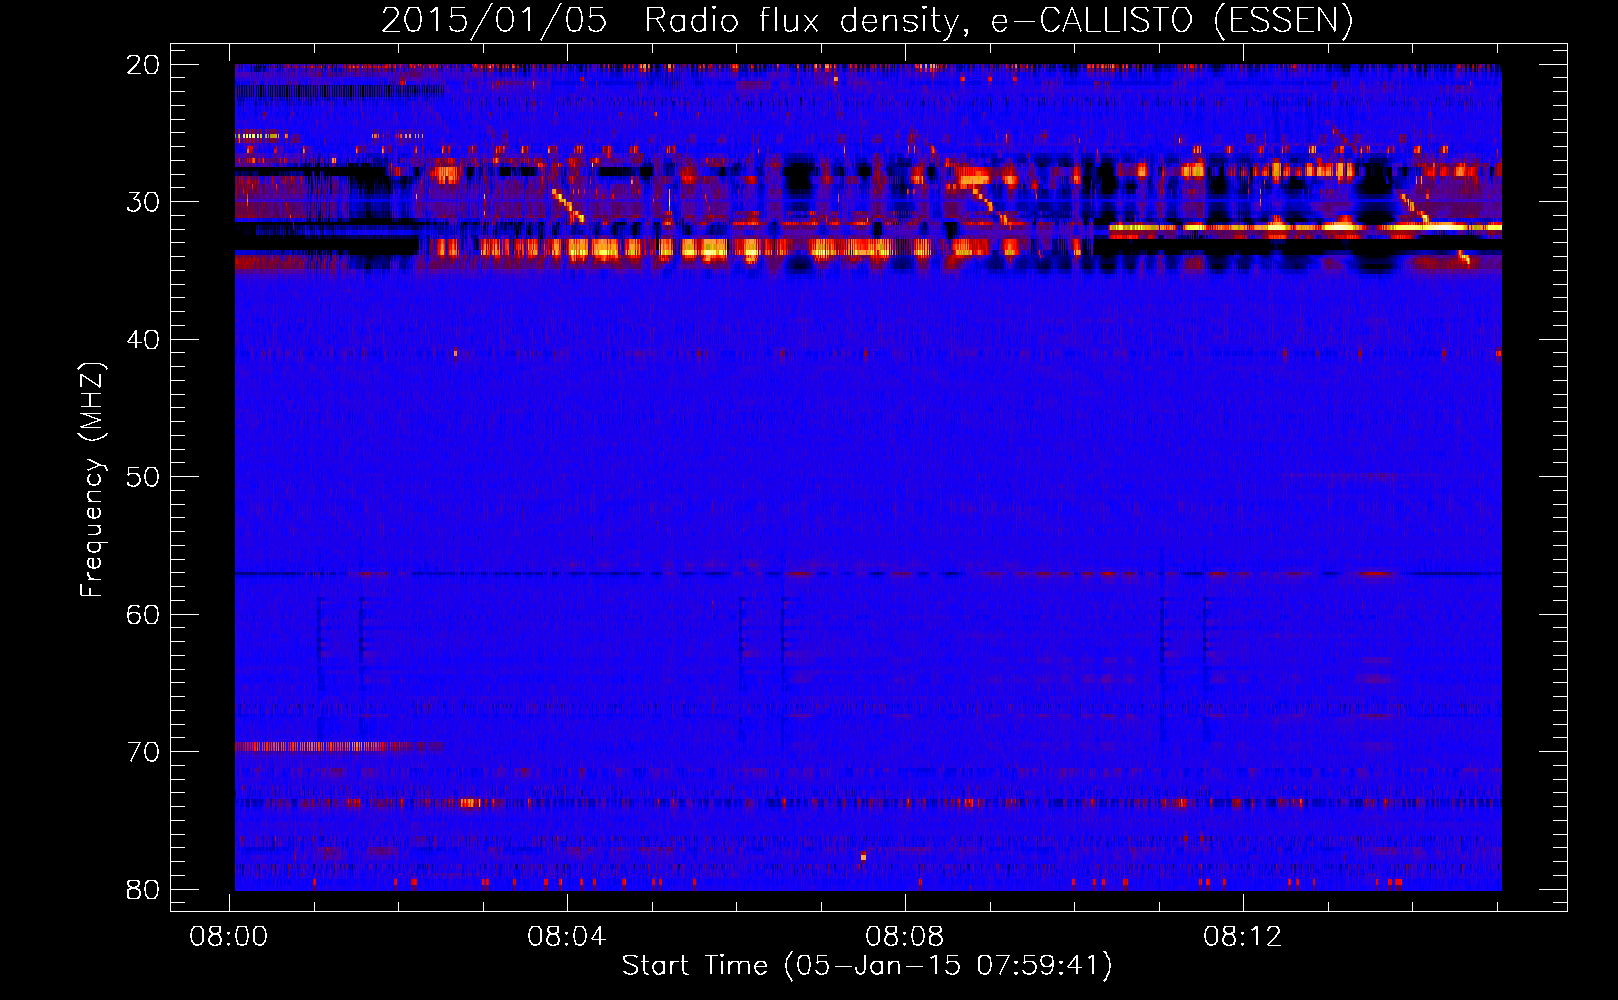Screen dimensions: 1618x1000
Task: Click the "50" frequency tick label
Action: pos(144,477)
